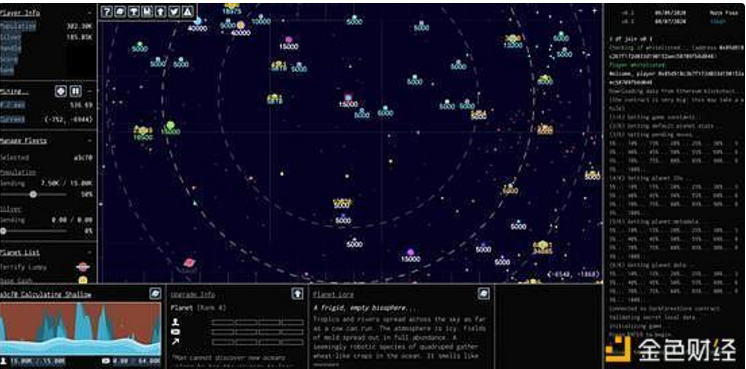
Task: Click the Planet Lore panel title
Action: click(333, 295)
